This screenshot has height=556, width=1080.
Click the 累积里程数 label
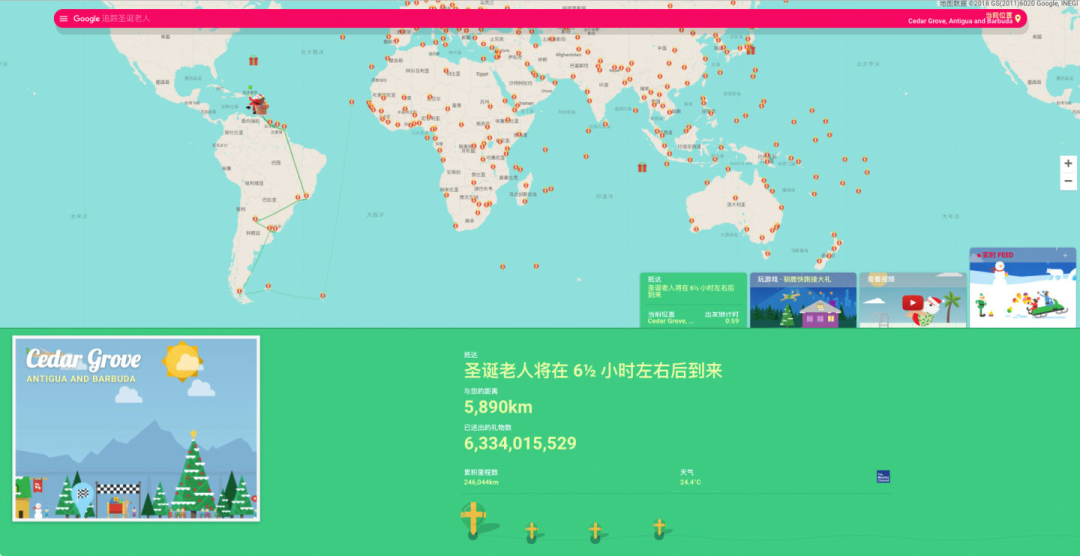(481, 473)
